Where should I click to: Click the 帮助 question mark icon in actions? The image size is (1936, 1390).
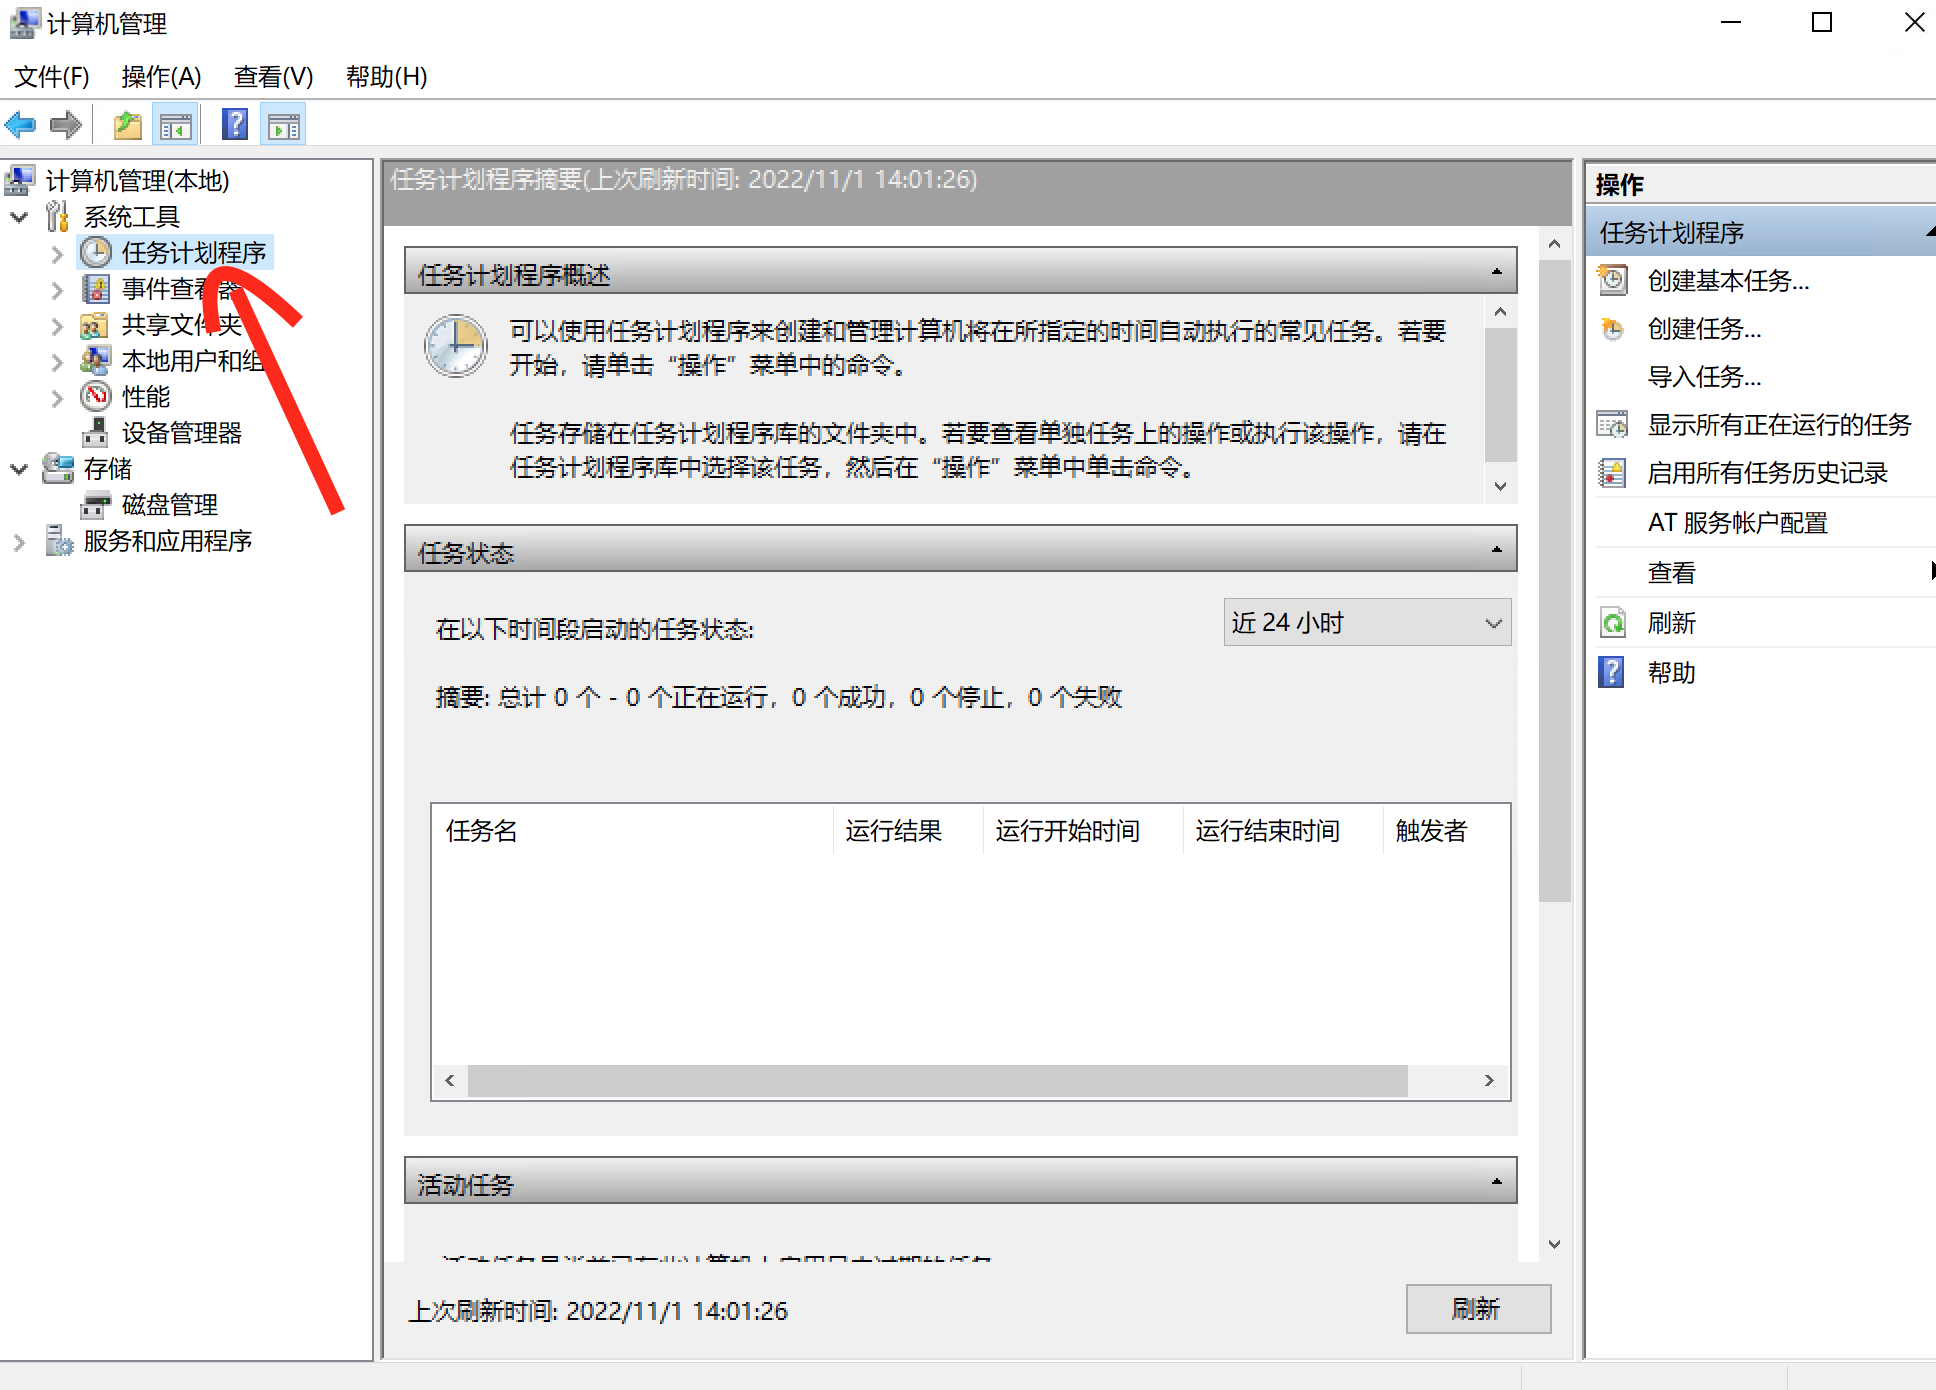(1611, 672)
